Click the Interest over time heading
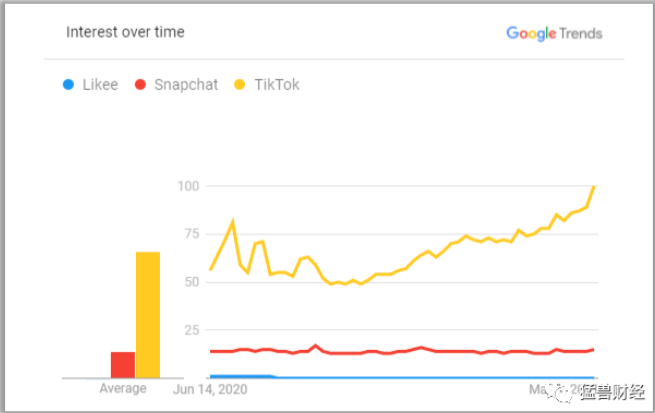Image resolution: width=655 pixels, height=413 pixels. point(125,32)
